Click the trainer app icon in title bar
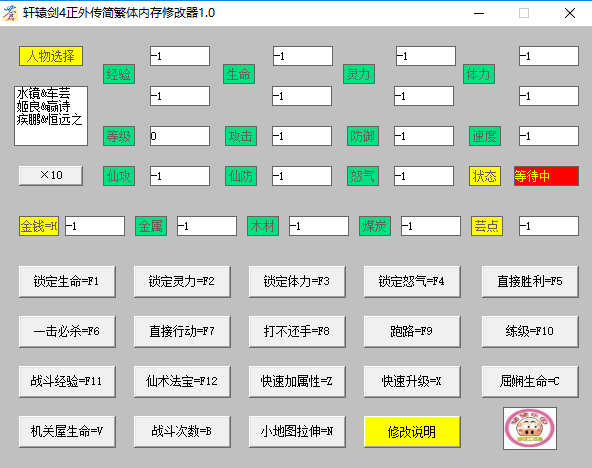This screenshot has height=468, width=592. (x=10, y=13)
